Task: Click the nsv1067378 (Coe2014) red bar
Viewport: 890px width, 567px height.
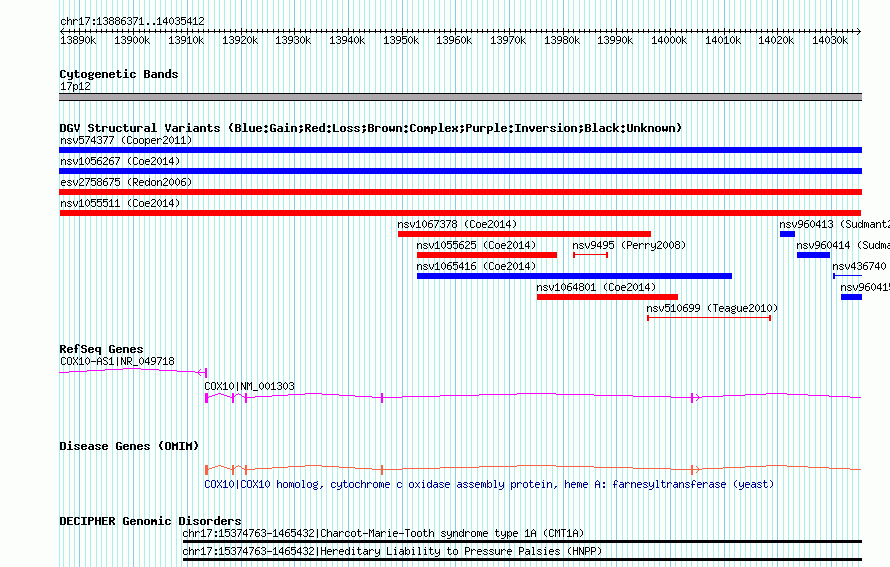Action: 524,234
